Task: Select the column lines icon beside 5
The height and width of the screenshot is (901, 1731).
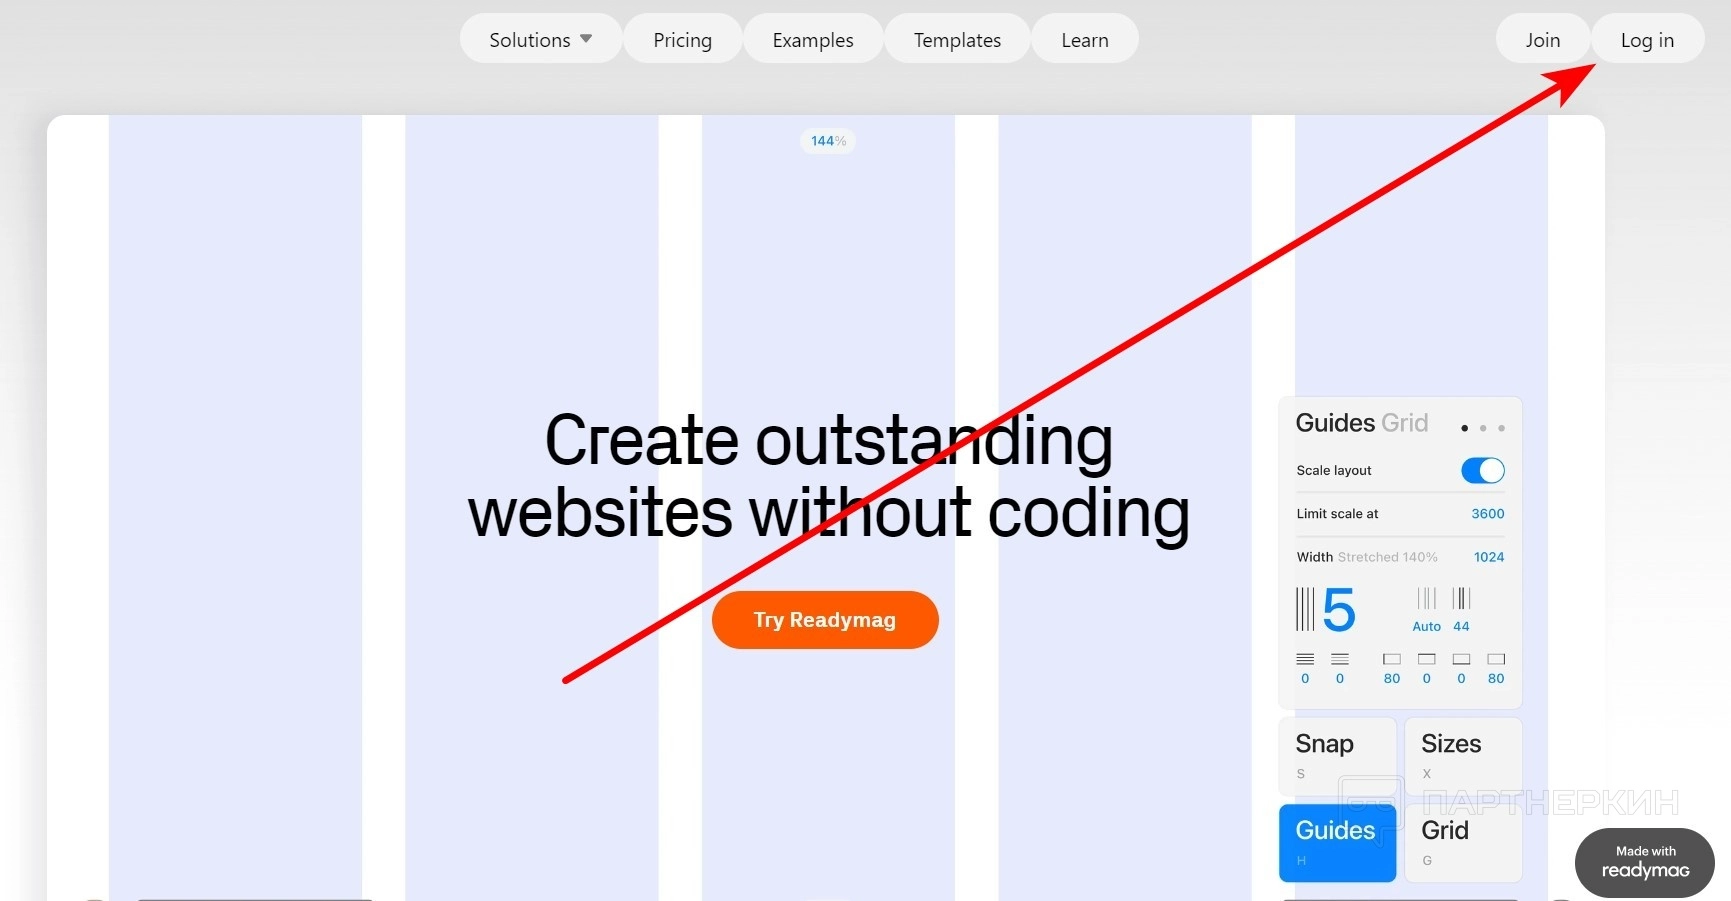Action: point(1305,609)
